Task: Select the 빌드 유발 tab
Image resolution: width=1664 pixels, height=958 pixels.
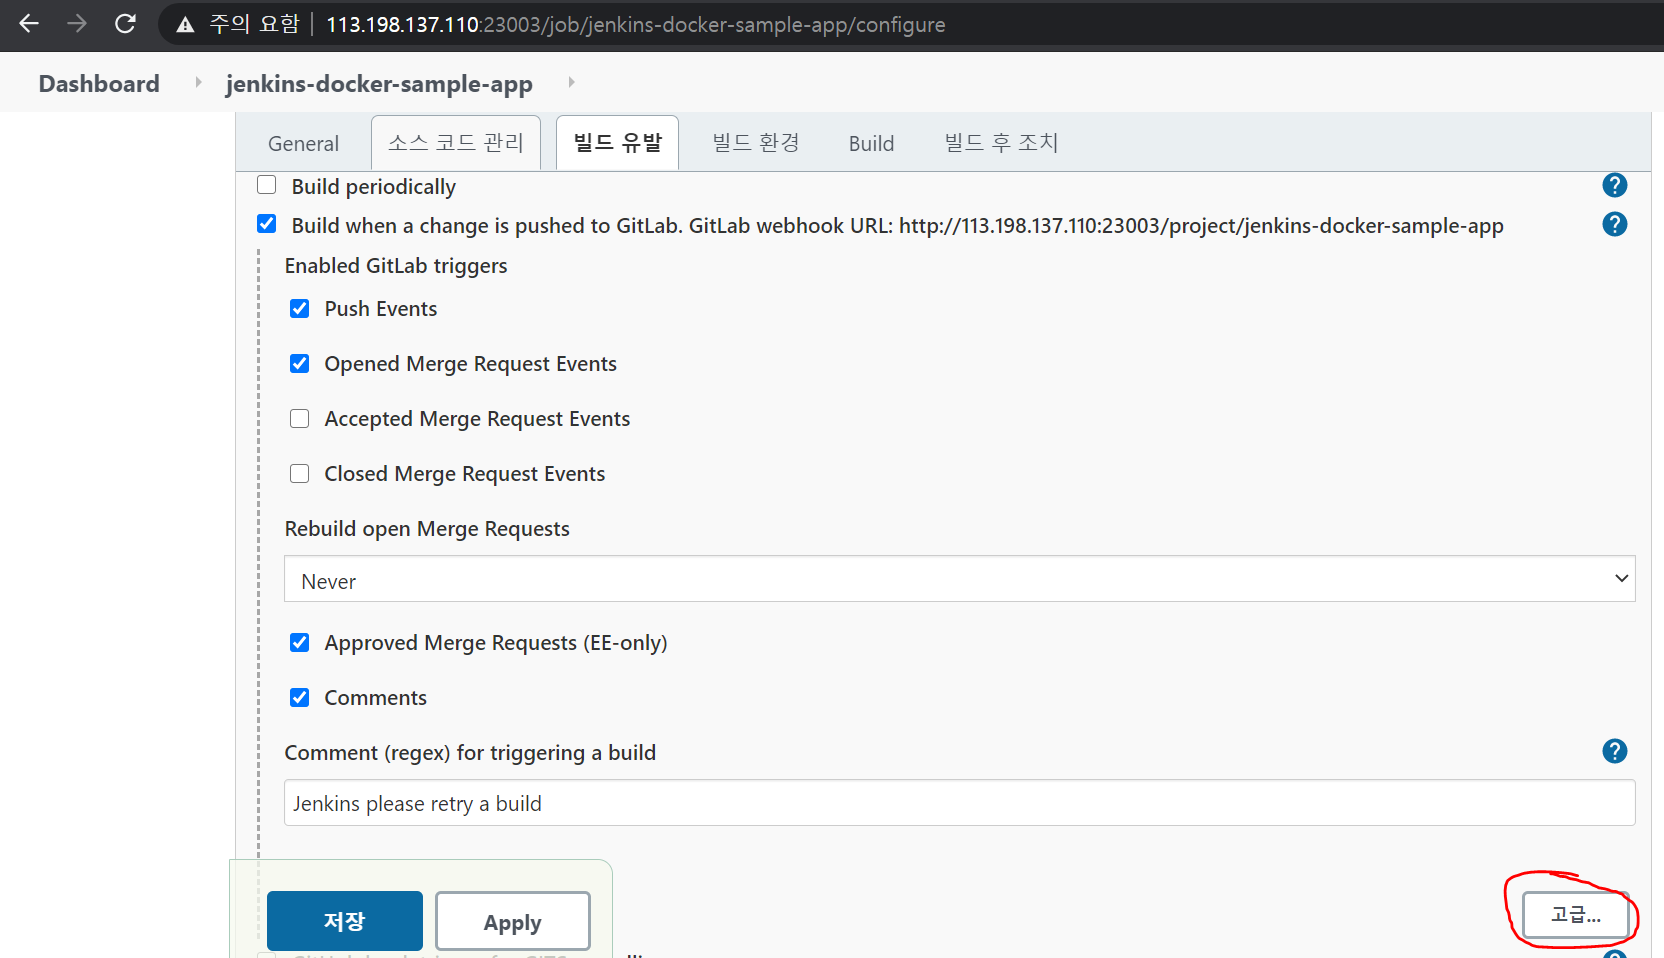Action: 617,143
